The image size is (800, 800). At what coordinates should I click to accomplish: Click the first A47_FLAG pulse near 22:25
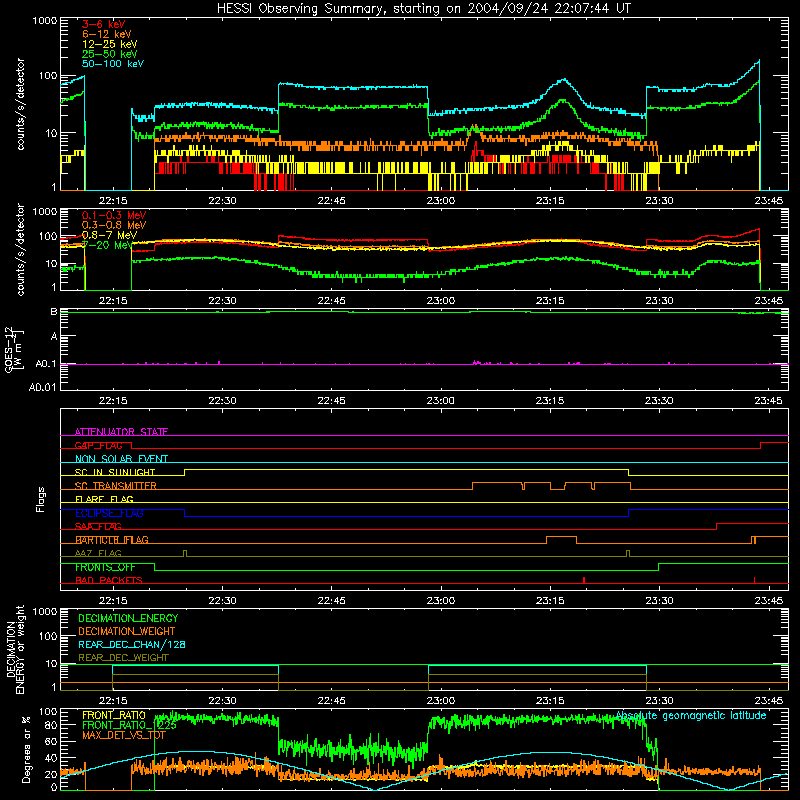[185, 553]
